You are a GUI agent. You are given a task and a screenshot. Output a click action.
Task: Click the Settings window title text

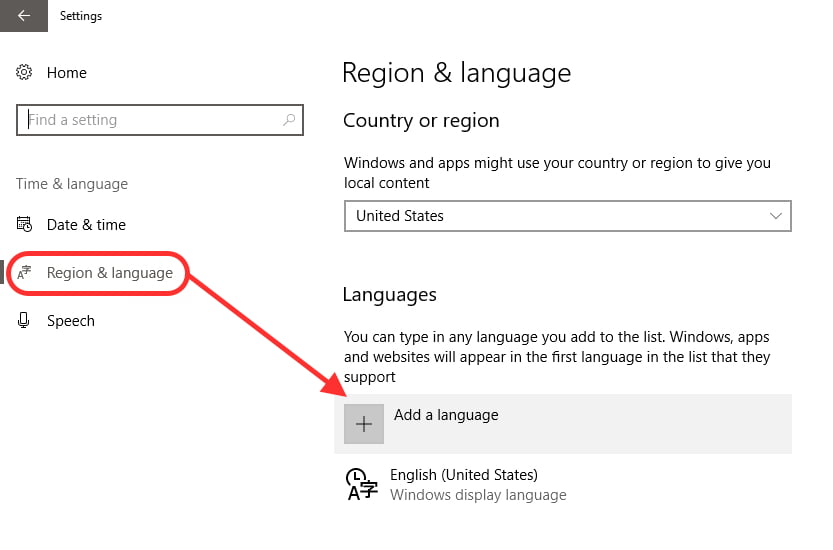[x=81, y=16]
